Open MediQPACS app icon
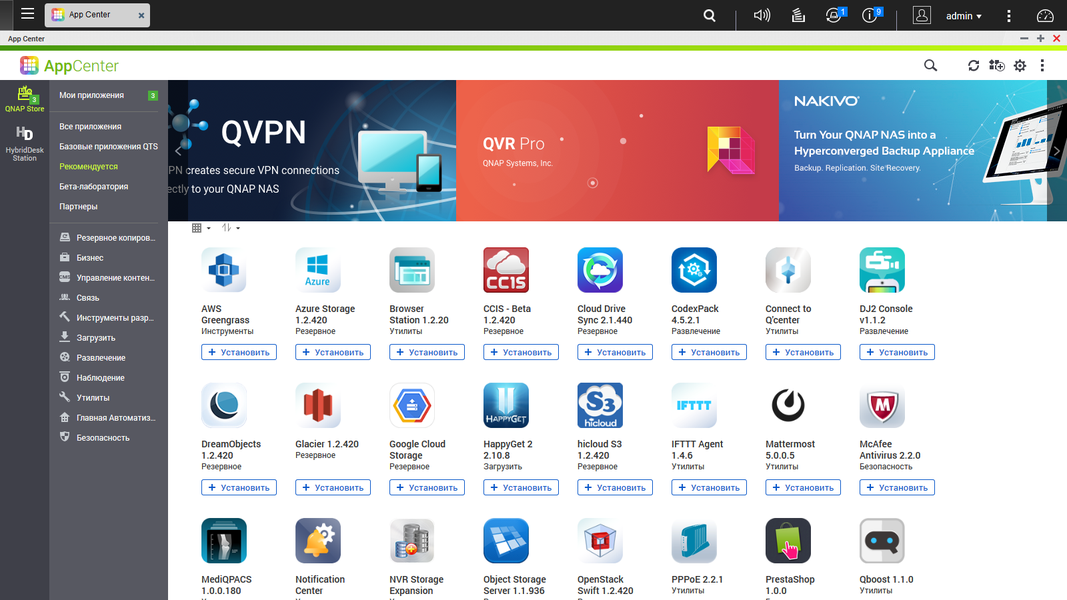 pyautogui.click(x=224, y=541)
